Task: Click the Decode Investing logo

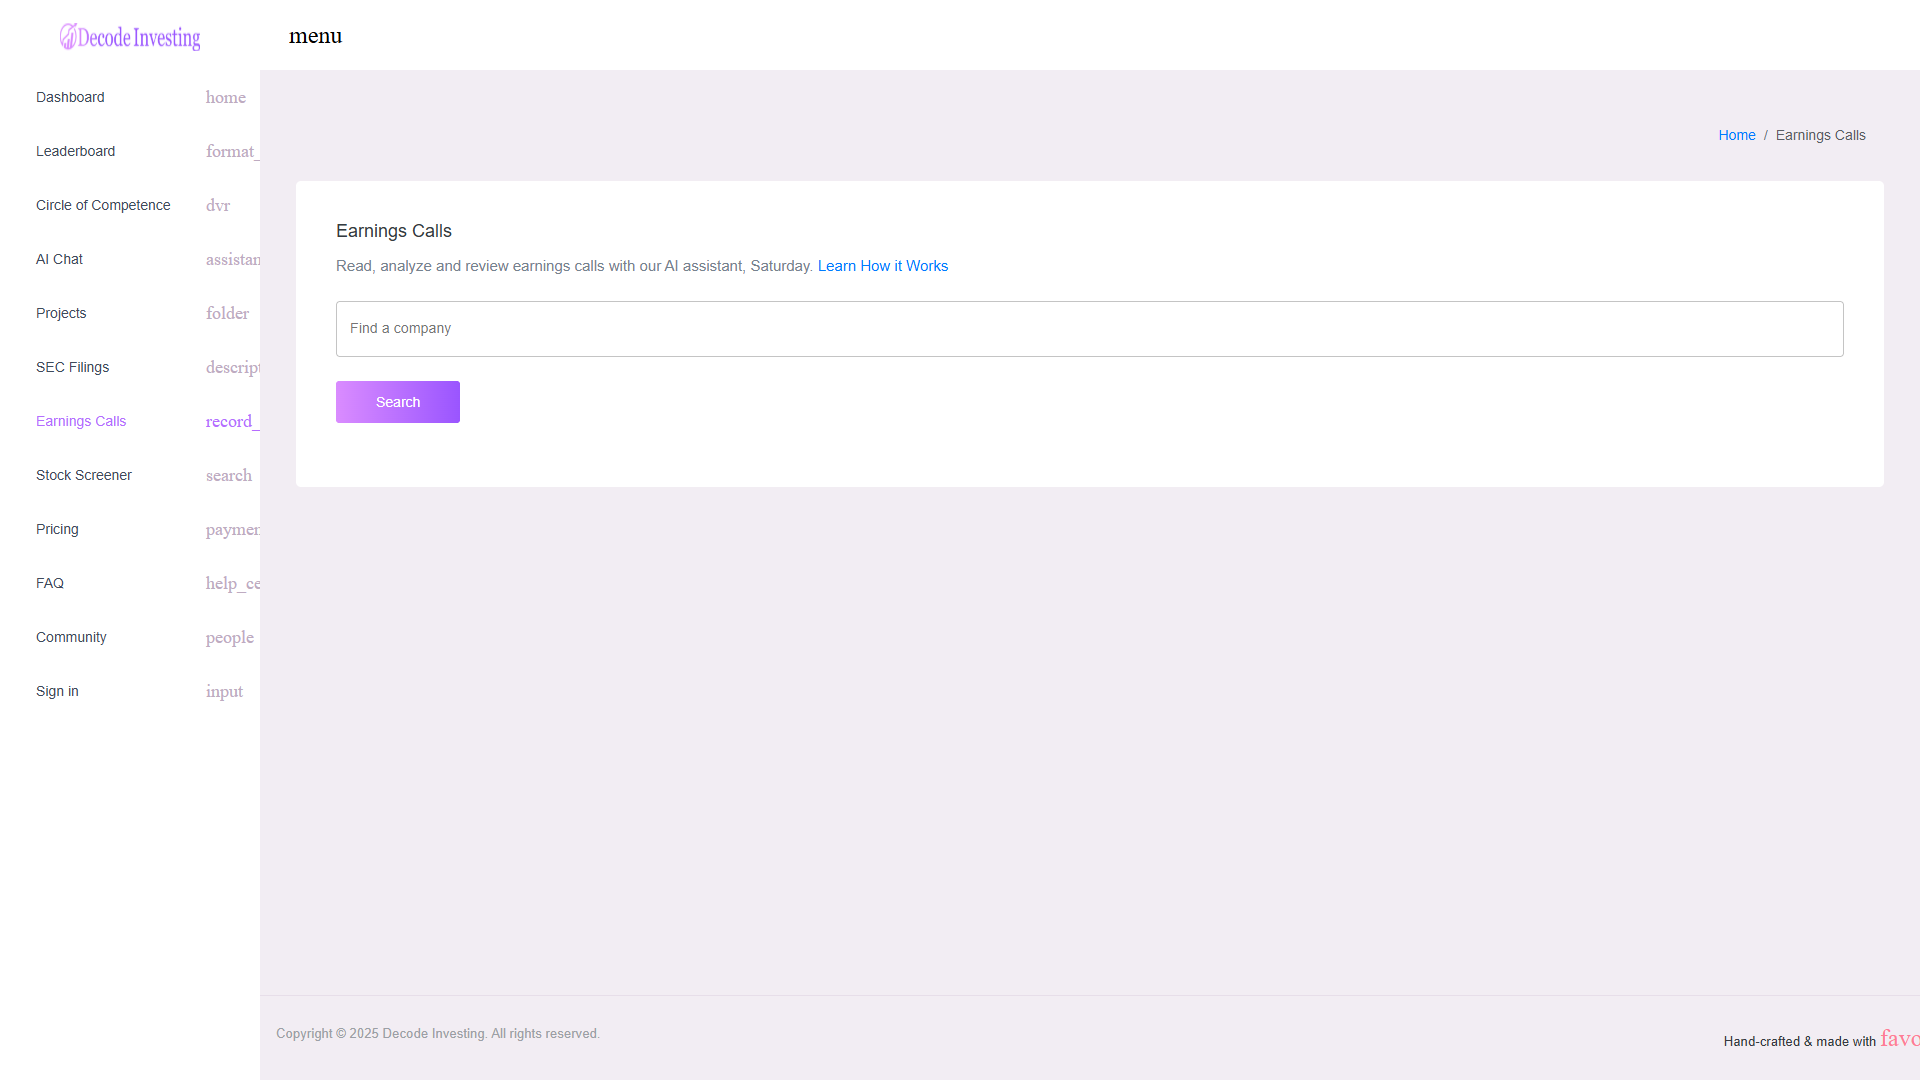Action: (130, 37)
